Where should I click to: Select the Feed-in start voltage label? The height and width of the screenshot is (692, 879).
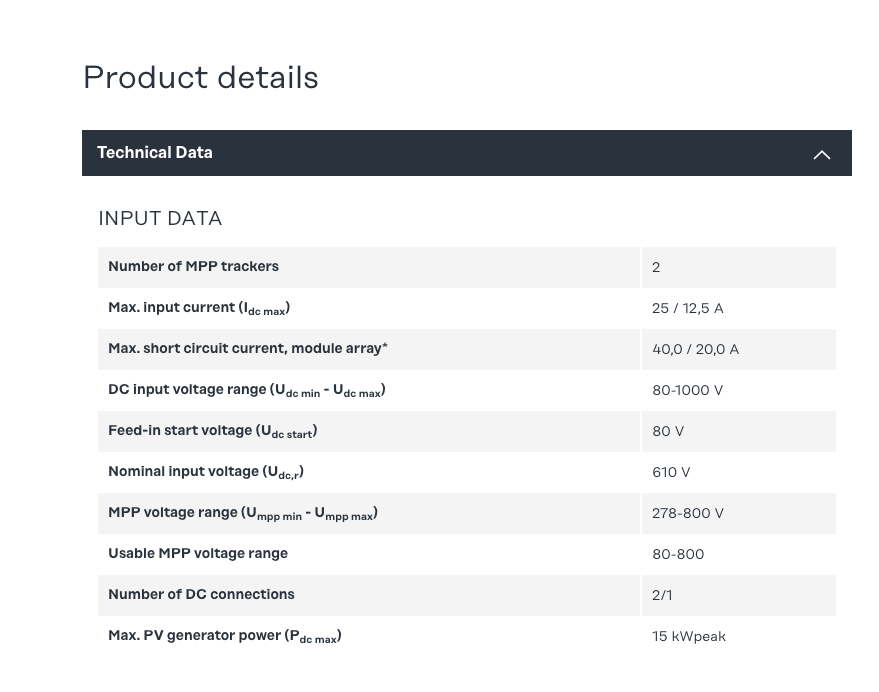212,431
